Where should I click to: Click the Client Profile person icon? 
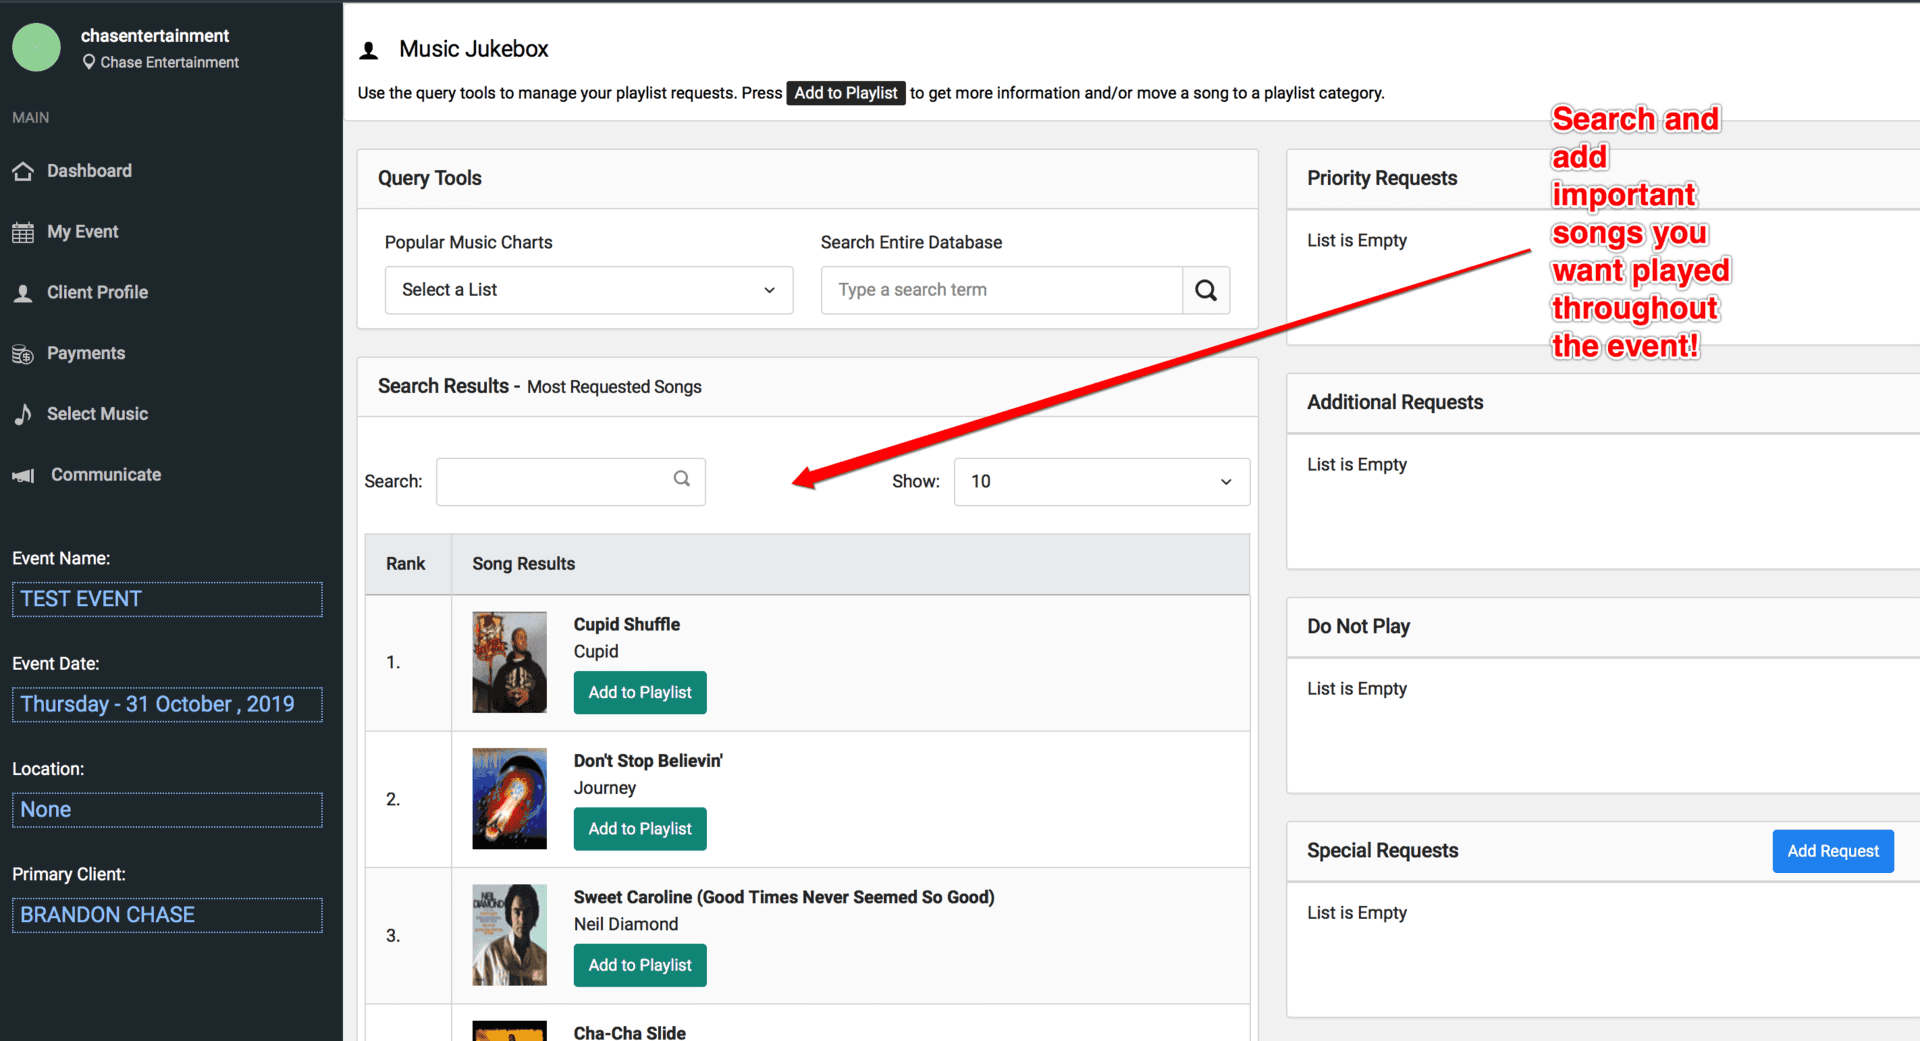point(23,293)
